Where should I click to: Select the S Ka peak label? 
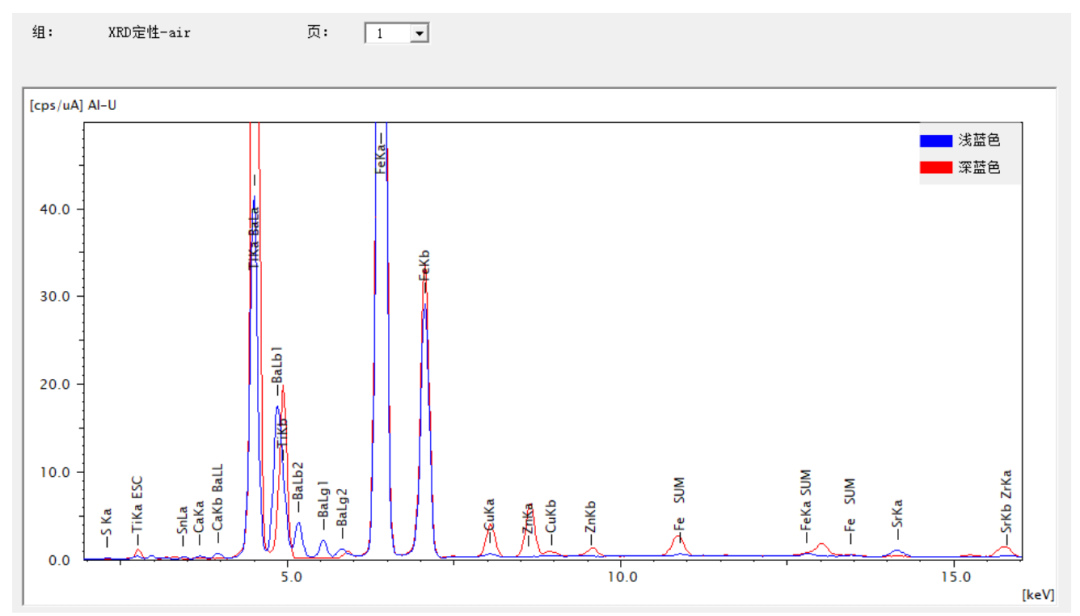[x=106, y=524]
